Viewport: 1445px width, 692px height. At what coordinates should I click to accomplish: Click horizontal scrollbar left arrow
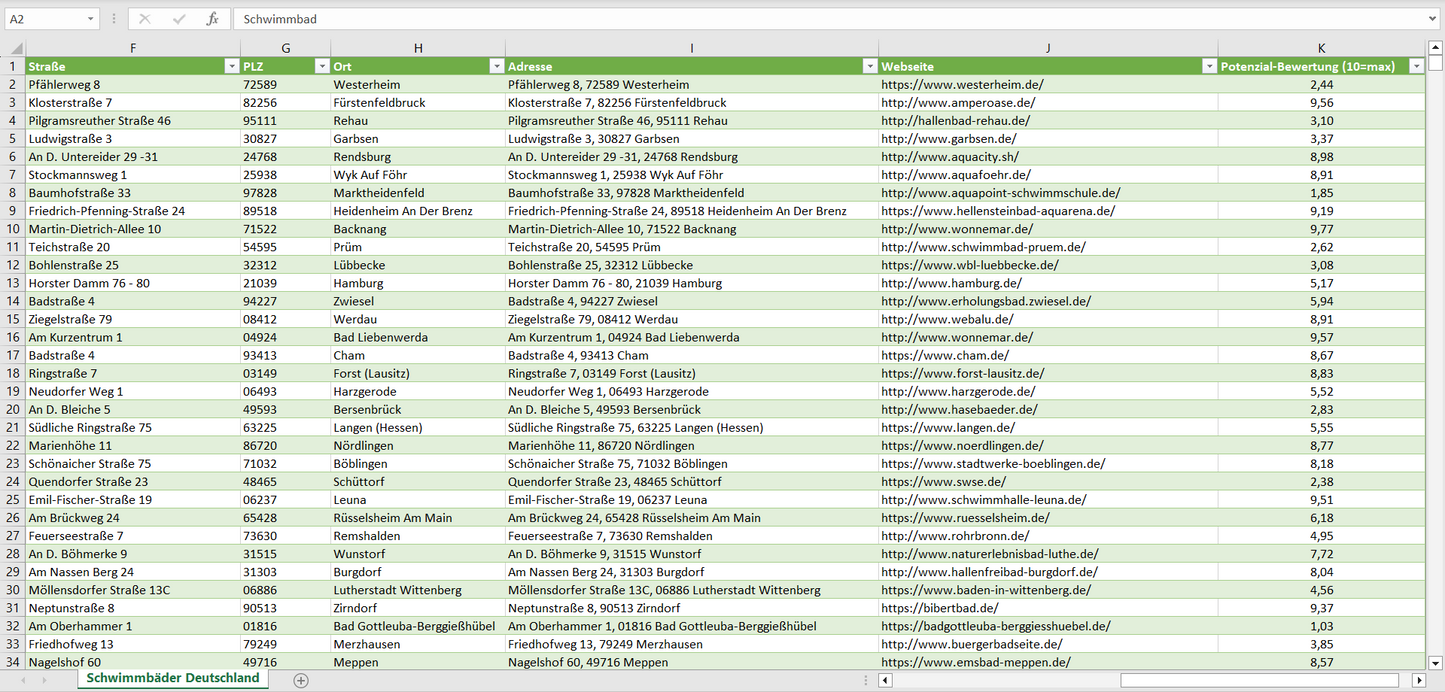click(885, 680)
